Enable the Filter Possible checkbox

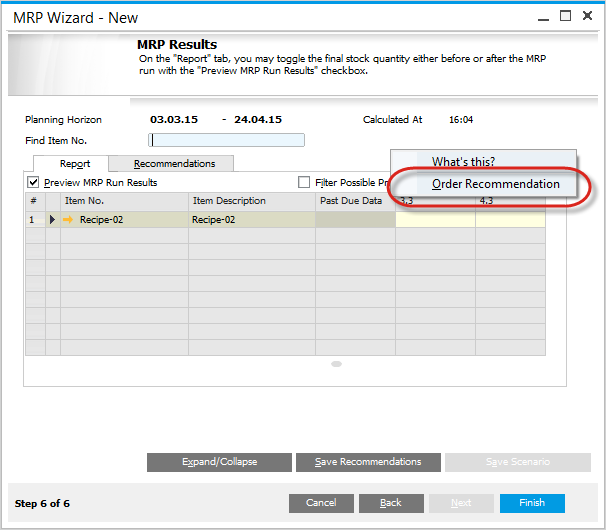(x=305, y=183)
